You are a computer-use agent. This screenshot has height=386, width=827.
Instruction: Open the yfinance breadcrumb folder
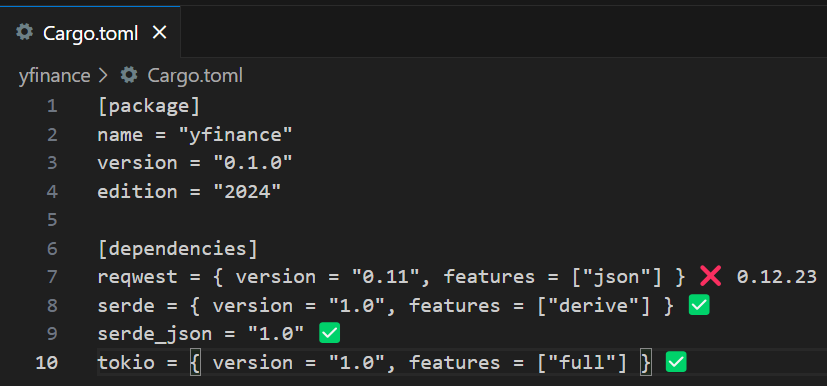pos(54,76)
